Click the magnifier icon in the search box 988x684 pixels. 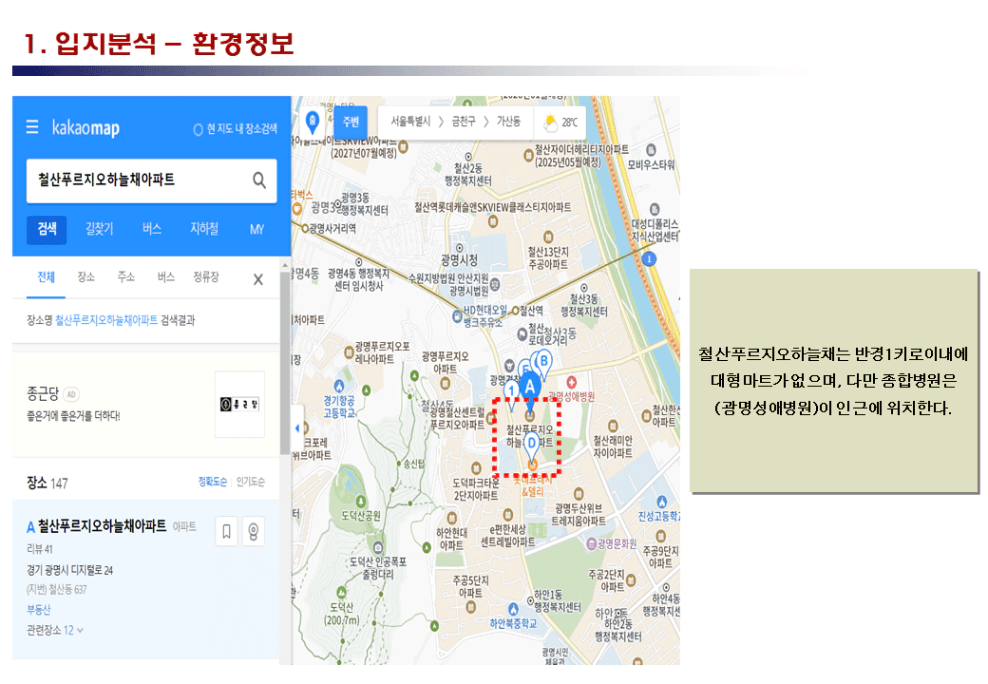pyautogui.click(x=259, y=180)
